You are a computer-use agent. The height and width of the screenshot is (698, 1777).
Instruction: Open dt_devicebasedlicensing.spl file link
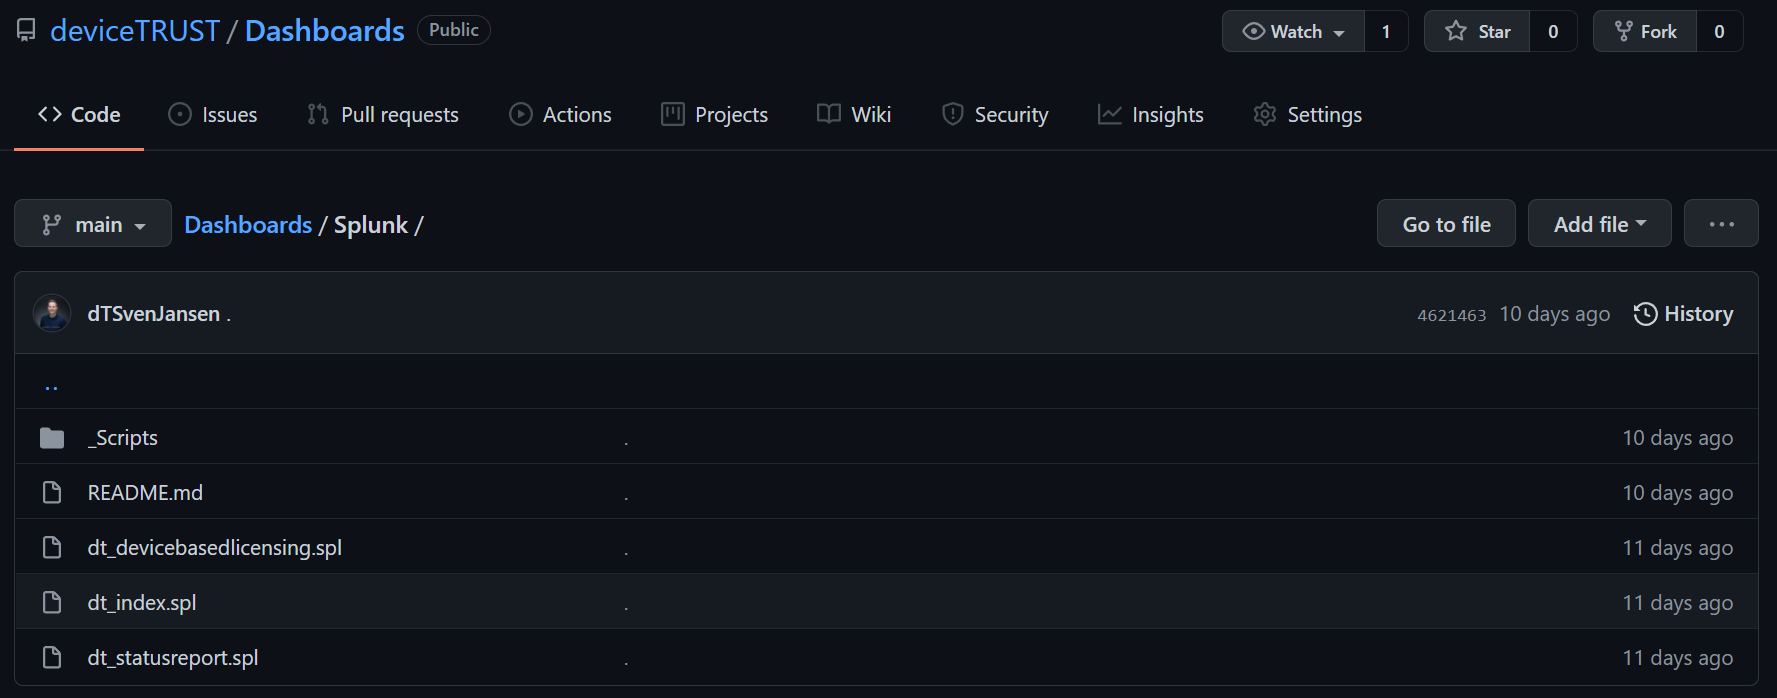pos(215,548)
